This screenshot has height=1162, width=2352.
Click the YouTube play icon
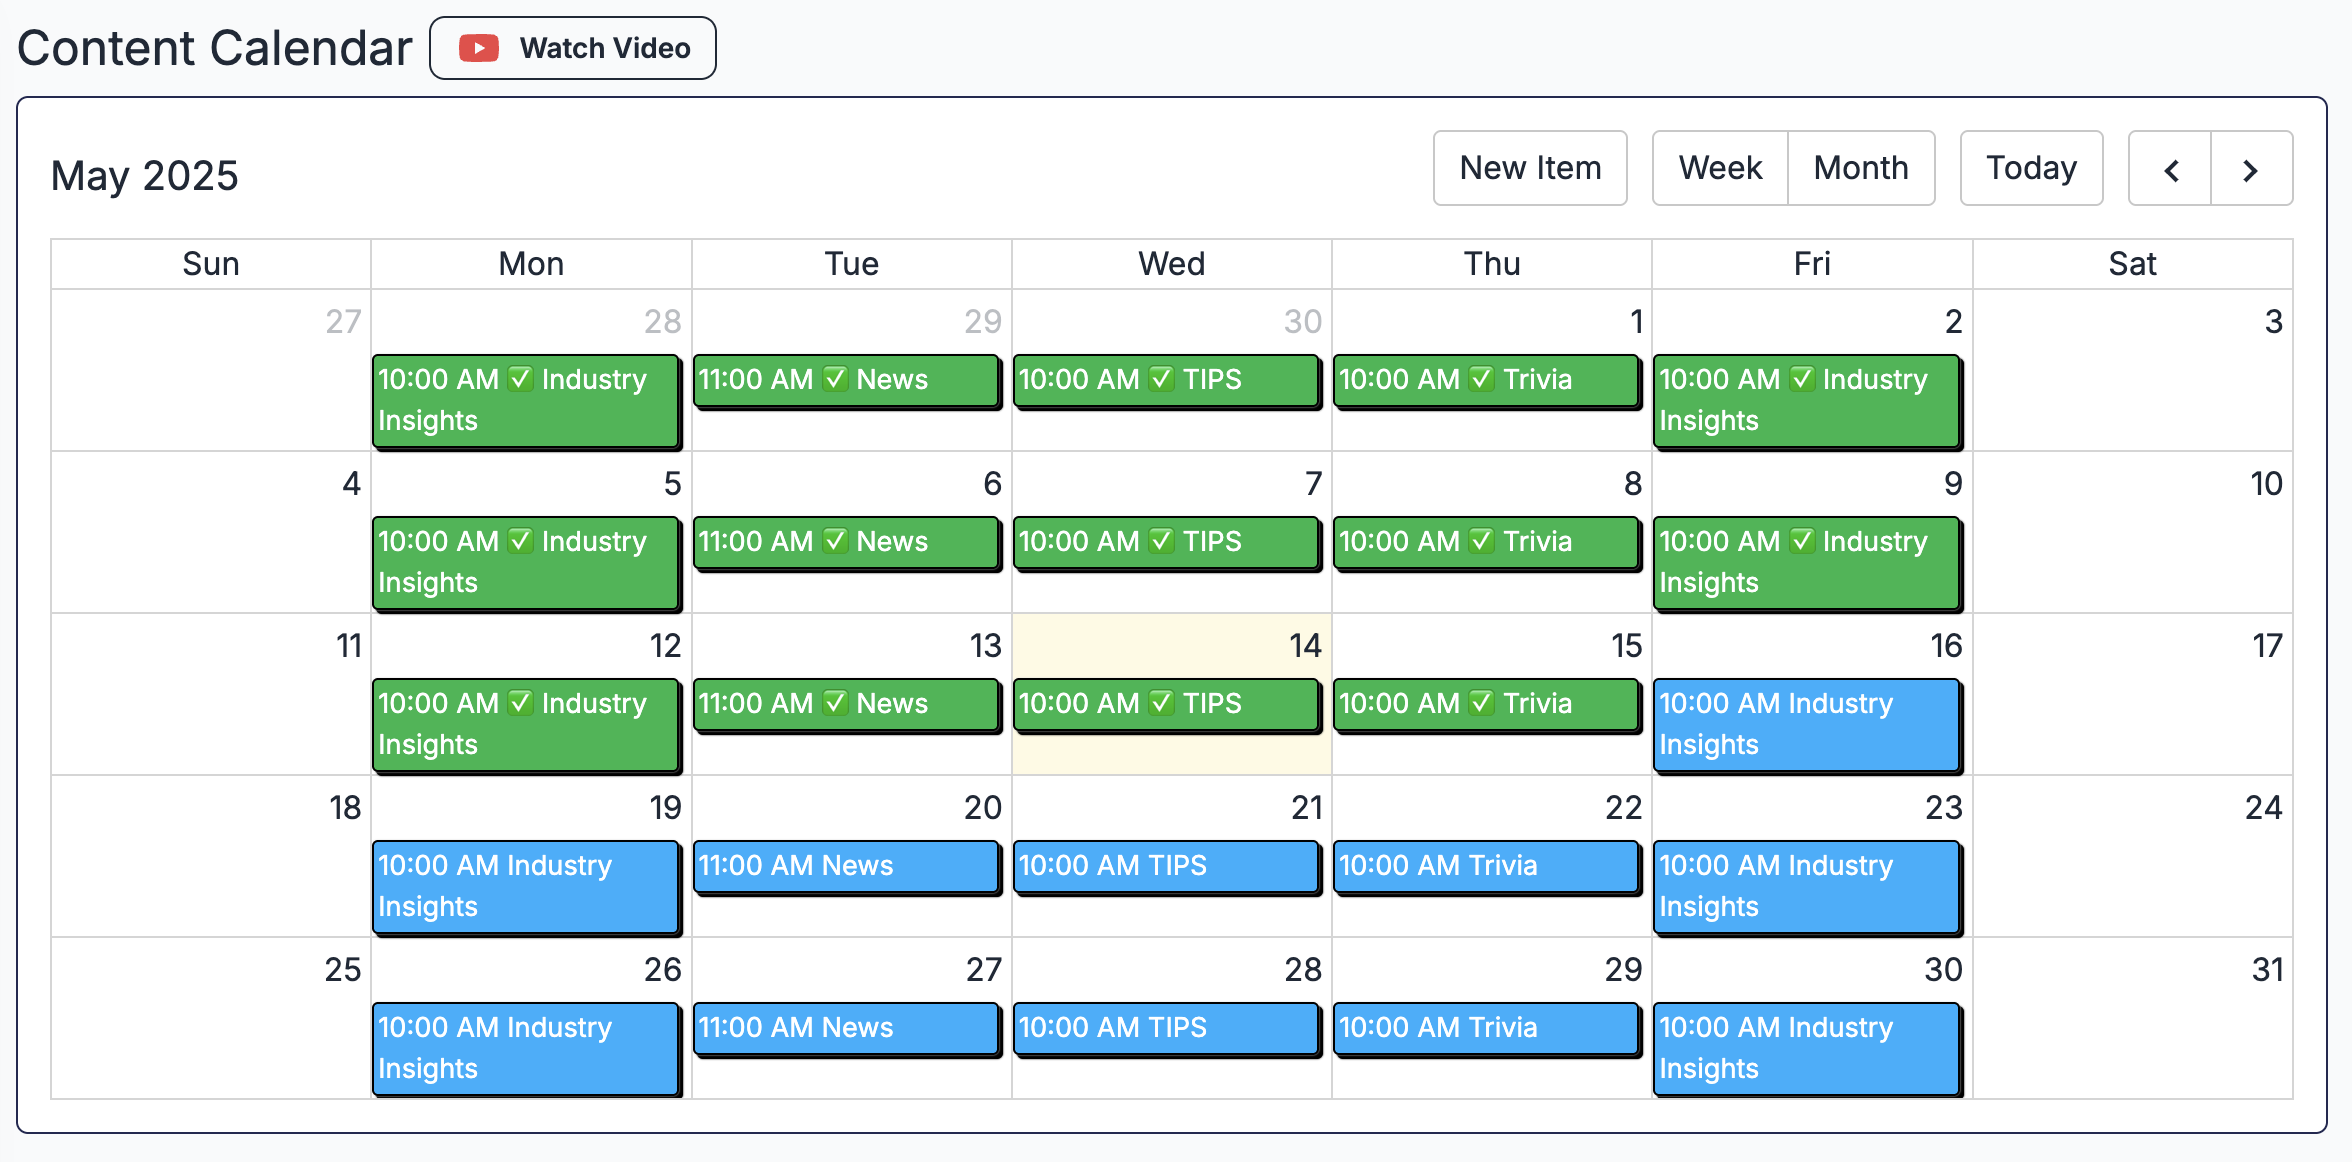479,48
